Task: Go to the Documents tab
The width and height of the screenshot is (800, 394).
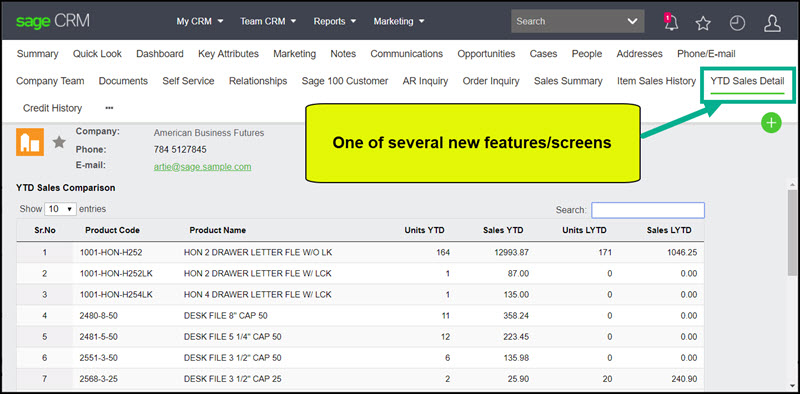Action: [123, 81]
